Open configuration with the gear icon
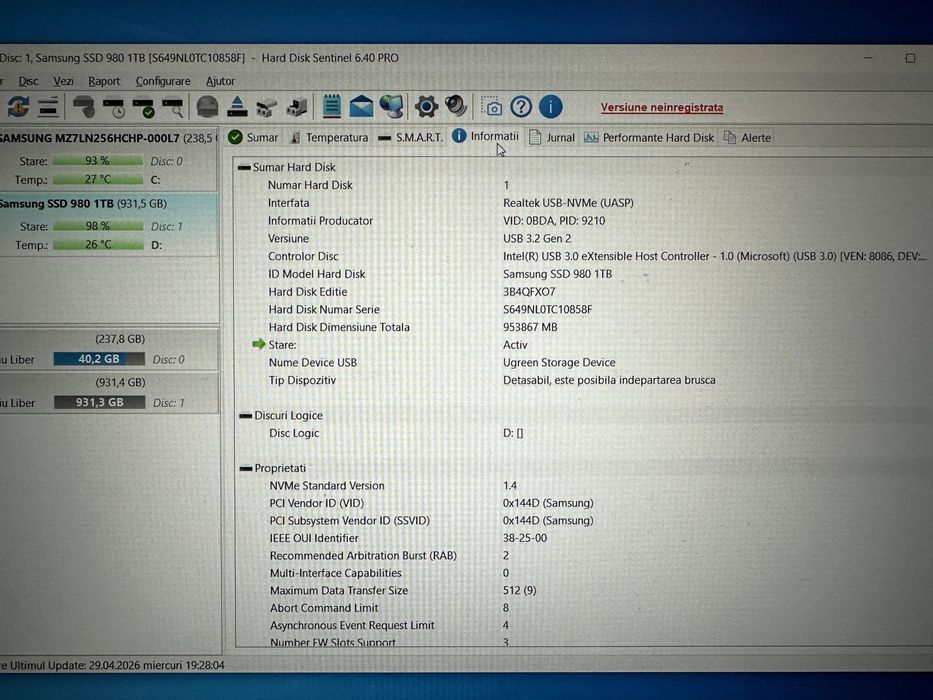This screenshot has width=933, height=700. (x=426, y=107)
